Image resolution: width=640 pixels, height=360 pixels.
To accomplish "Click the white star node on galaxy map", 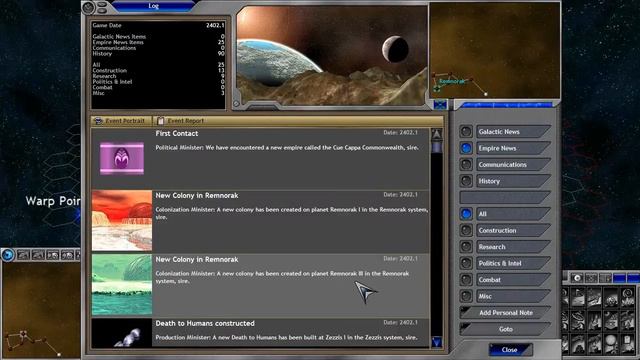I will 59,355.
